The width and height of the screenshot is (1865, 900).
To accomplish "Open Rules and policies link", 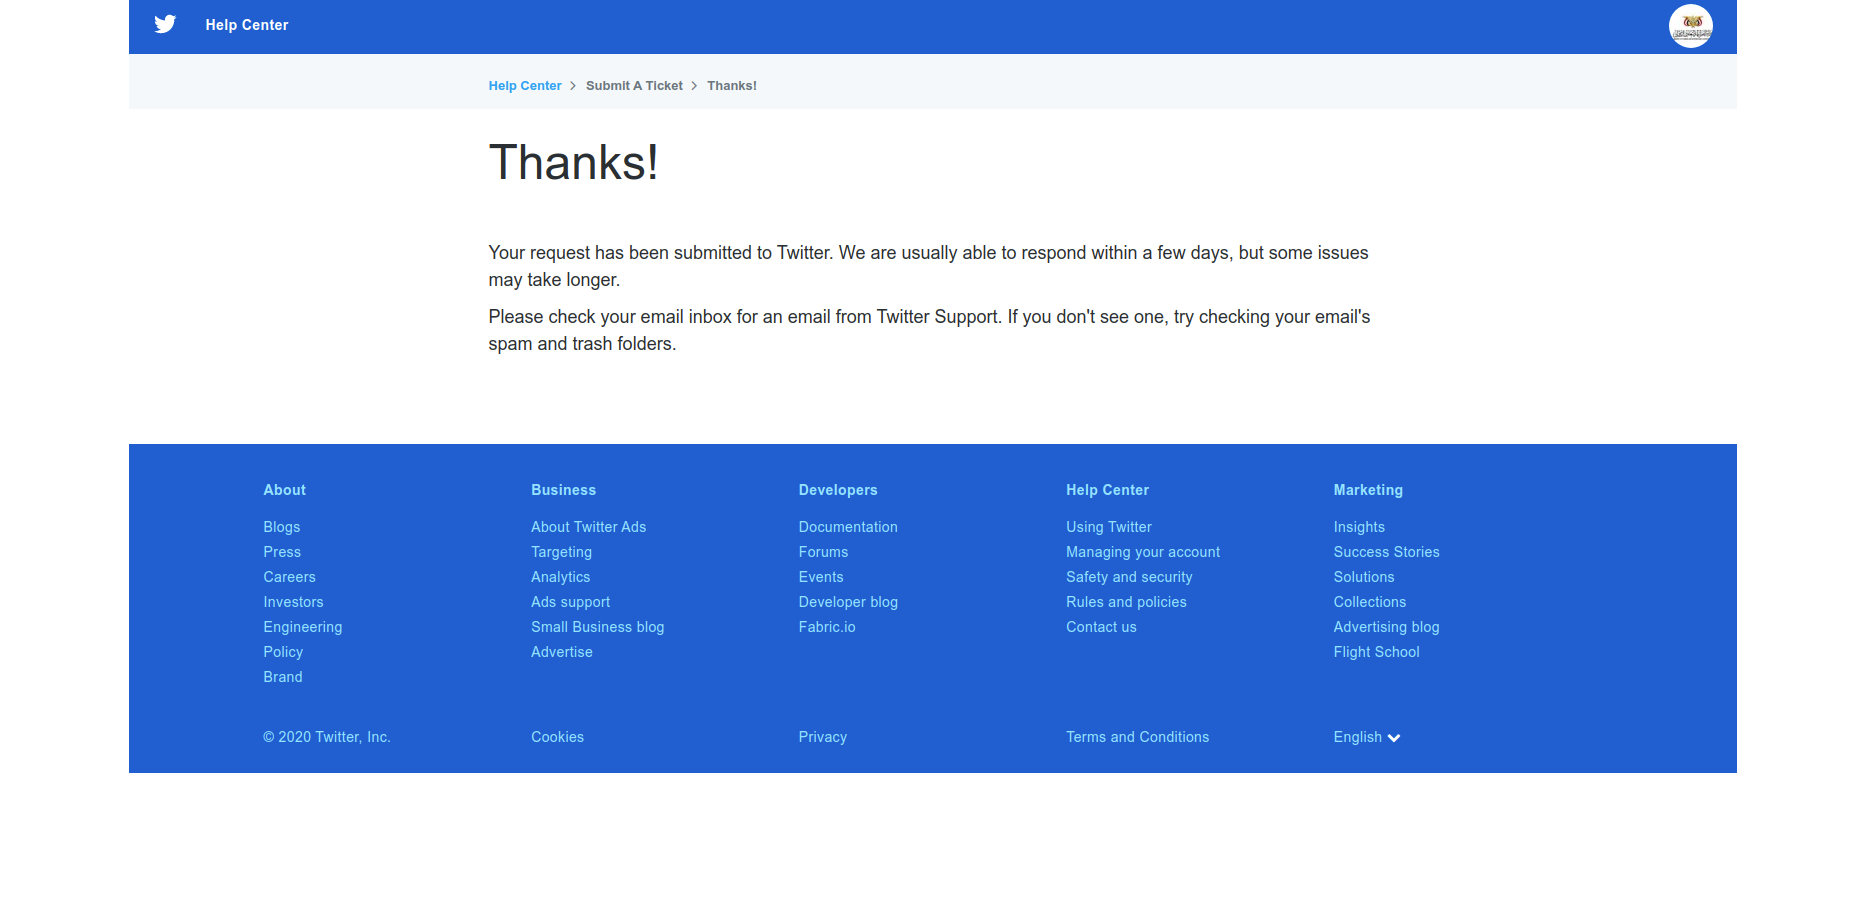I will [x=1126, y=602].
